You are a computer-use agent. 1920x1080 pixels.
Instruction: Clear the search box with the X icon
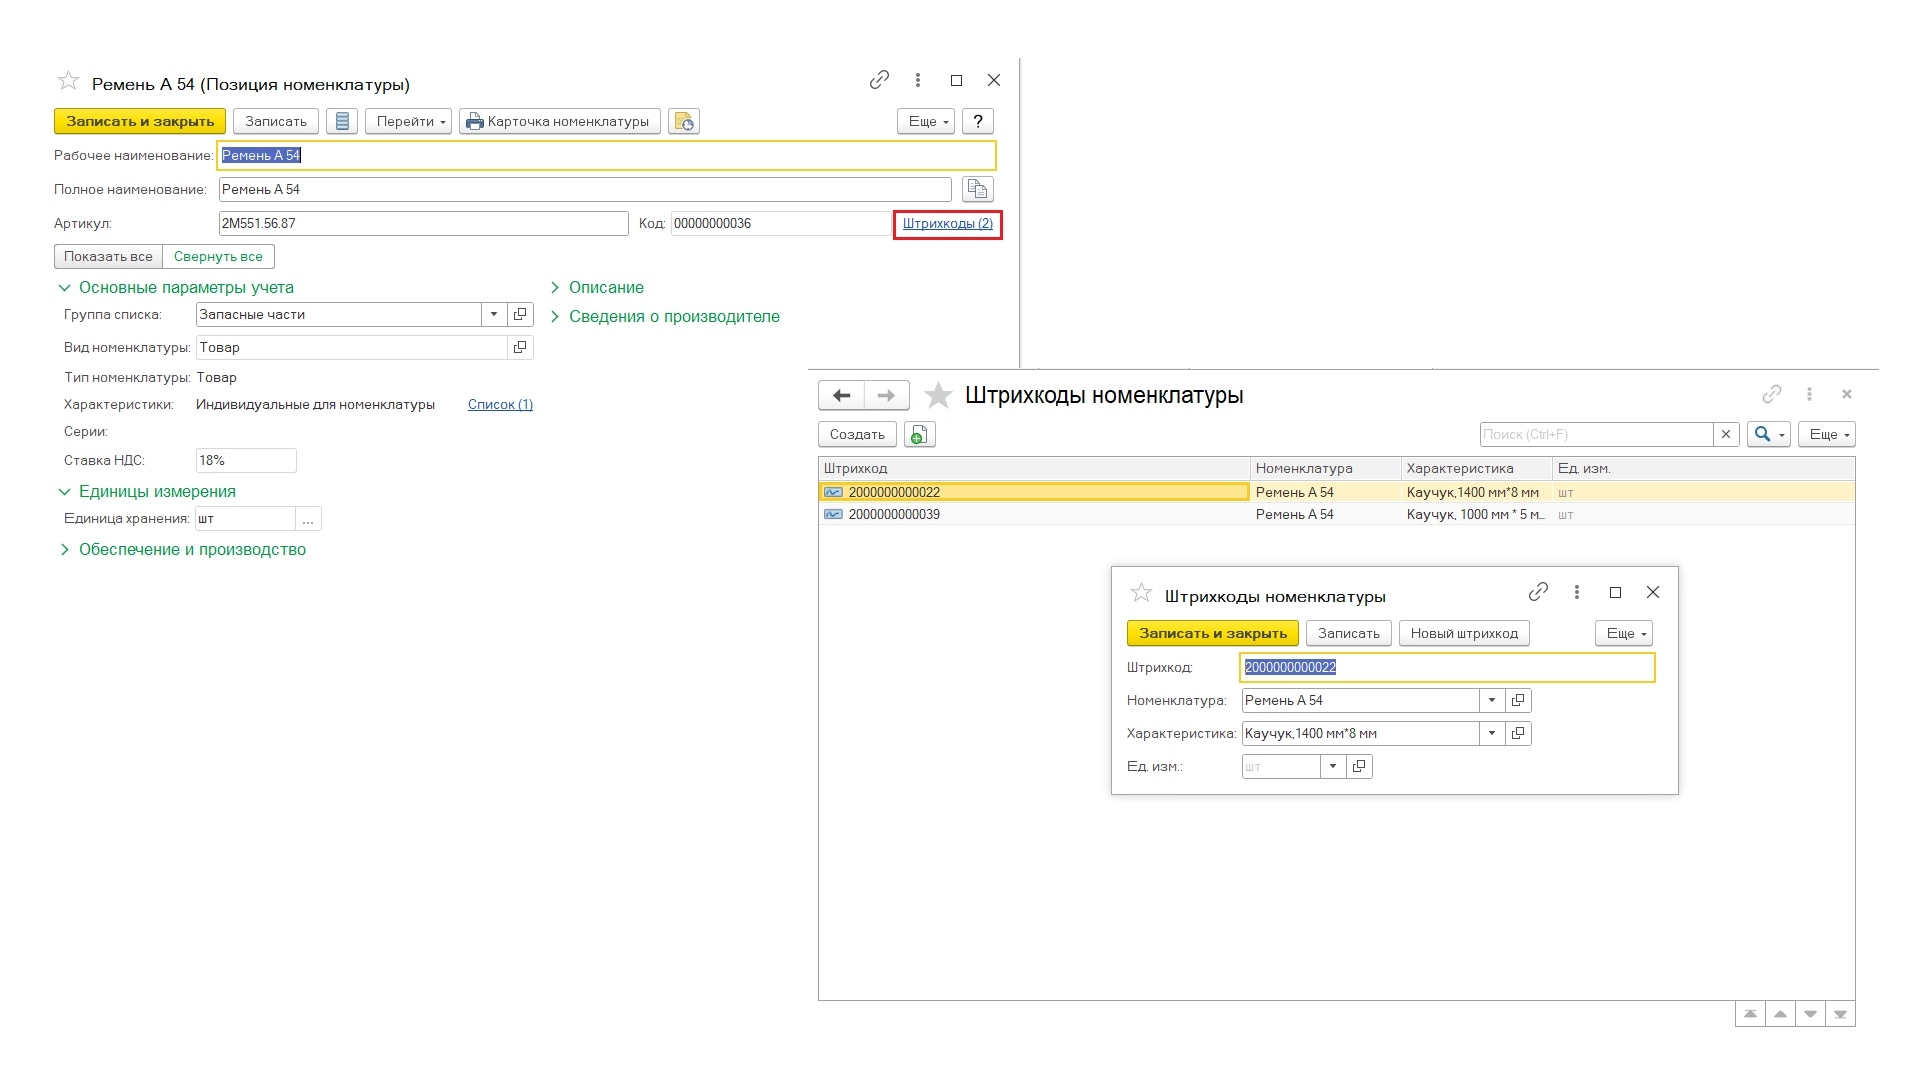pyautogui.click(x=1725, y=435)
